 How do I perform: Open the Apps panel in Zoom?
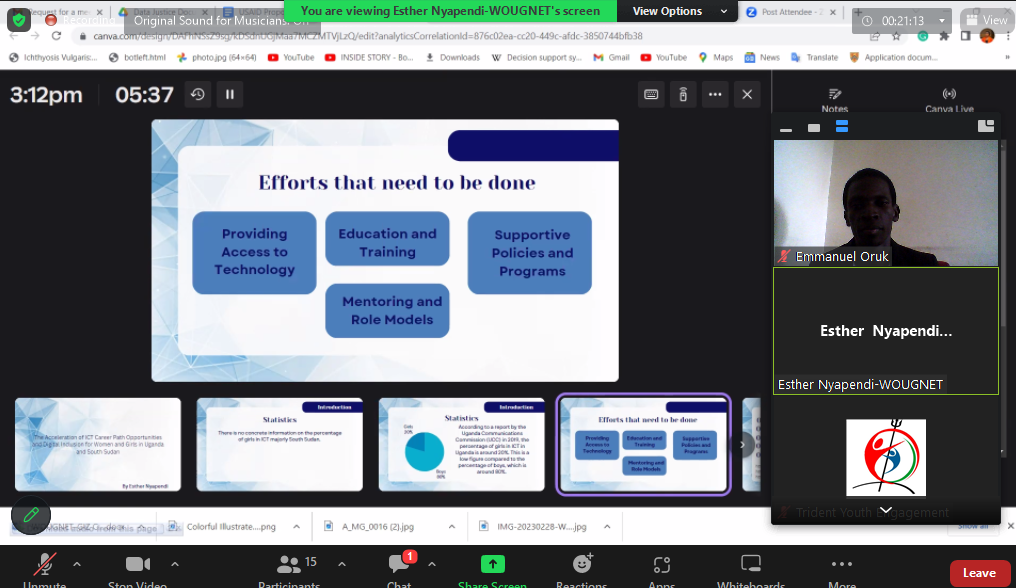coord(661,569)
